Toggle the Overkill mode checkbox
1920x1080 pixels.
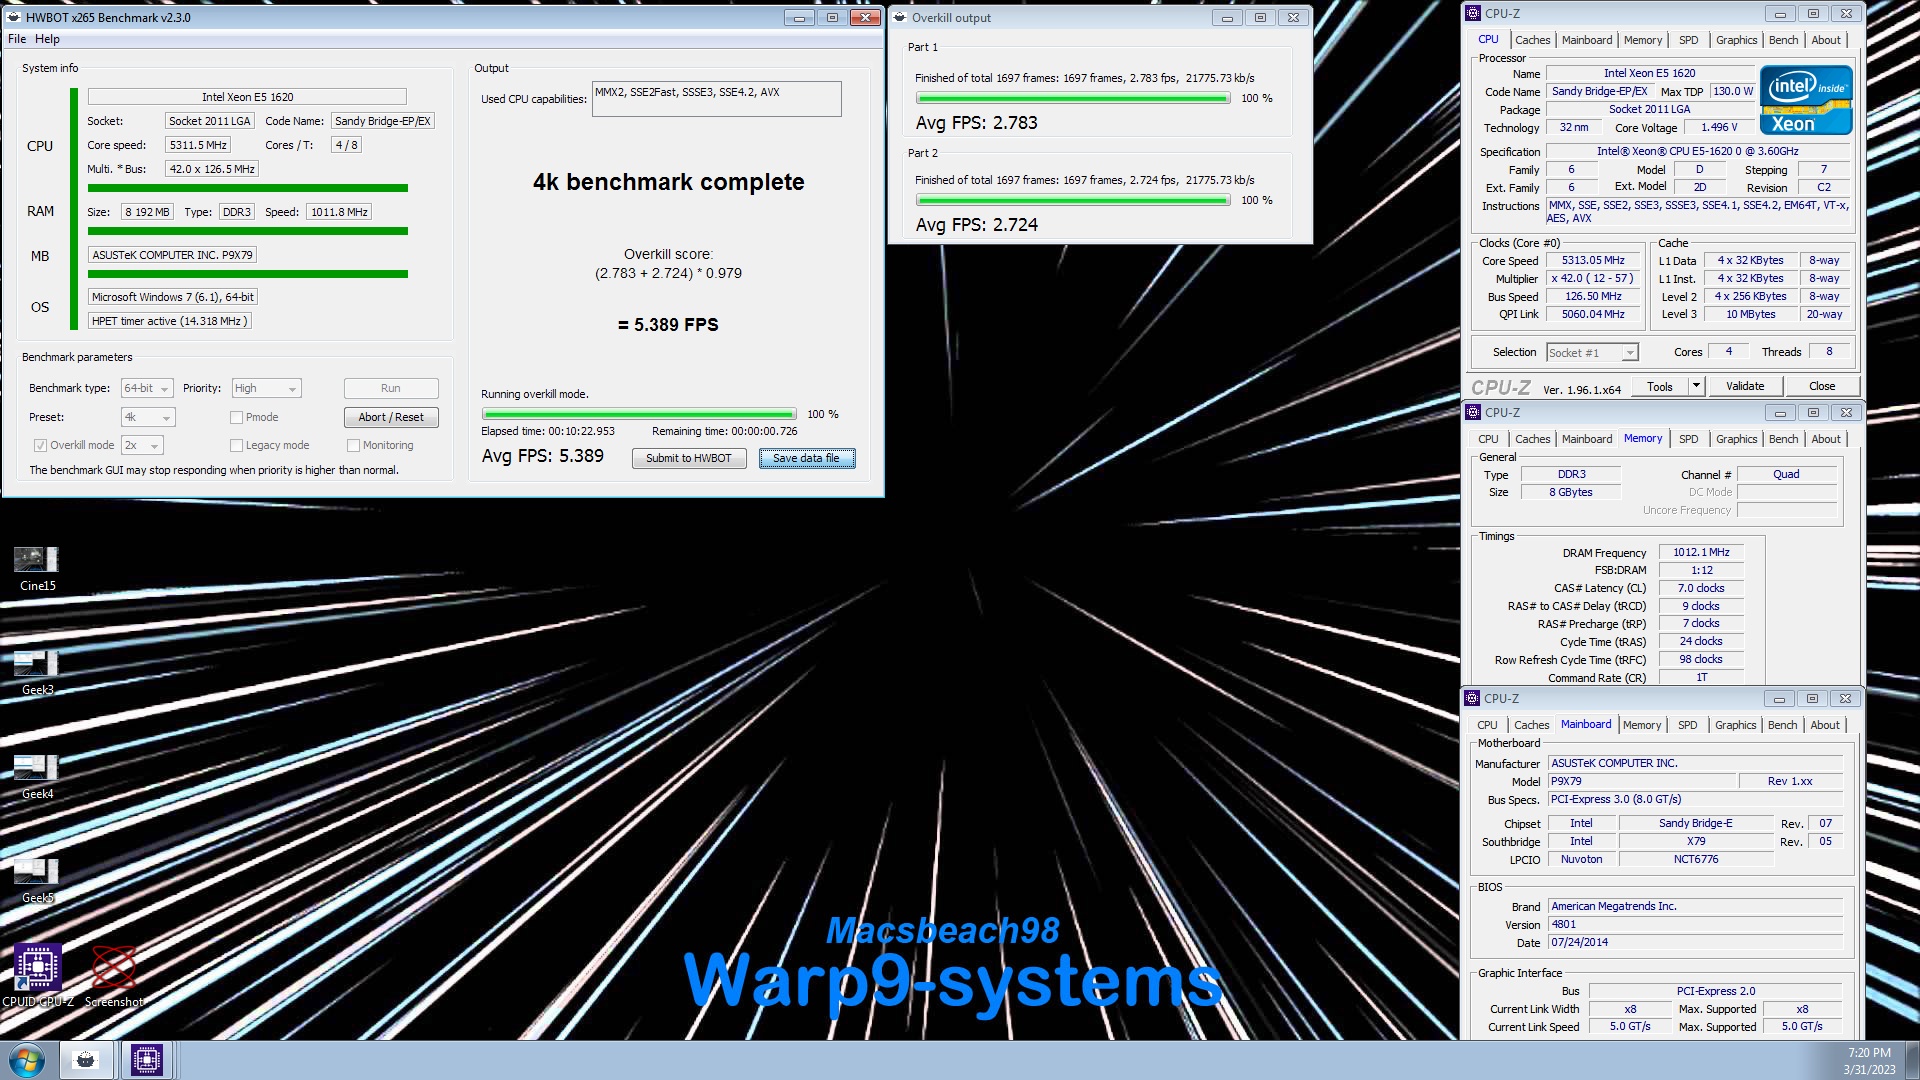click(x=40, y=445)
